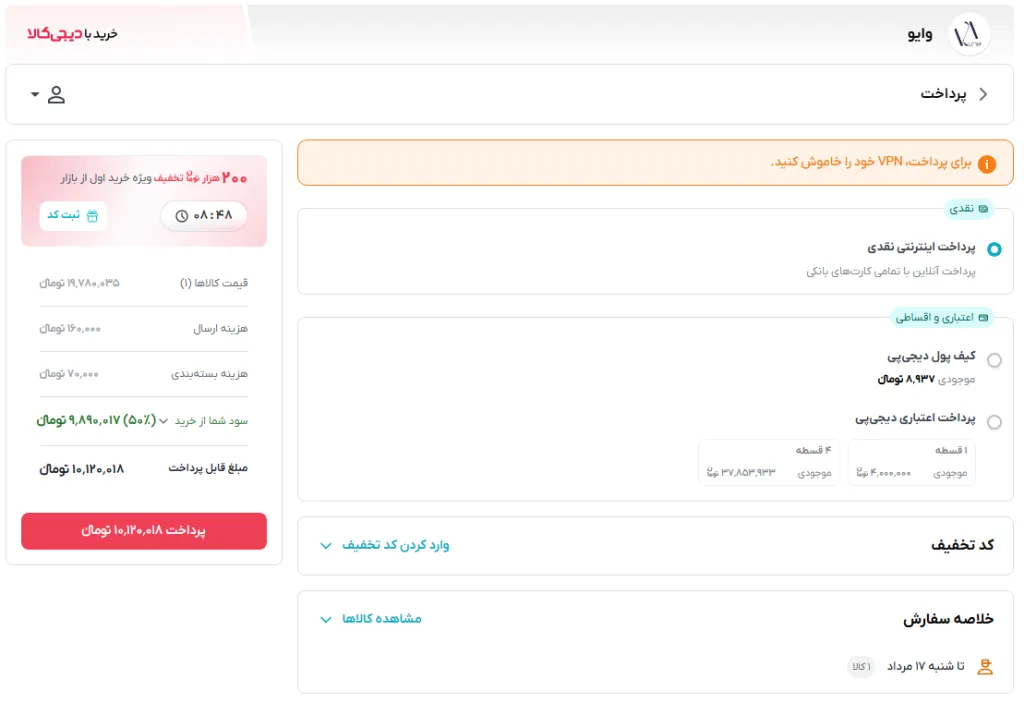Screen dimensions: 1024x703
Task: Click the orange info icon in VPN warning
Action: pos(986,164)
